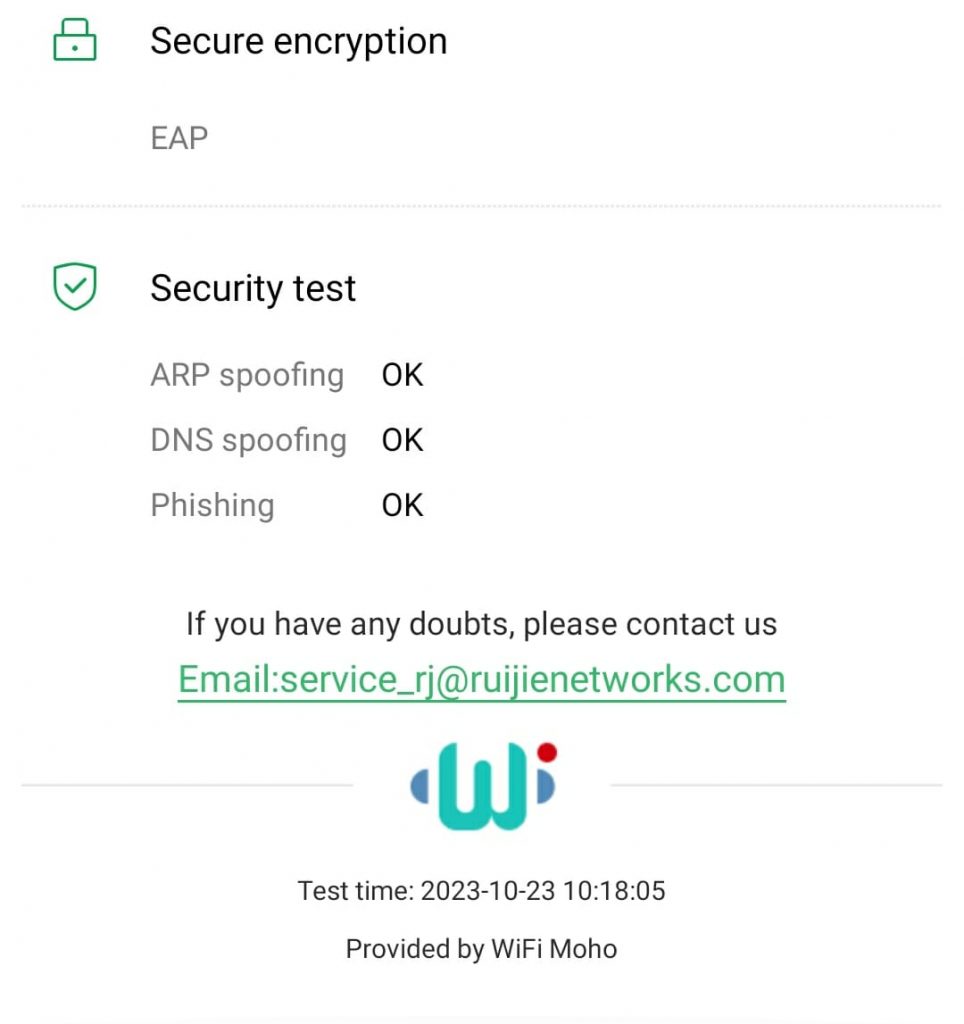Select the Security test heading
964x1024 pixels.
[x=253, y=289]
